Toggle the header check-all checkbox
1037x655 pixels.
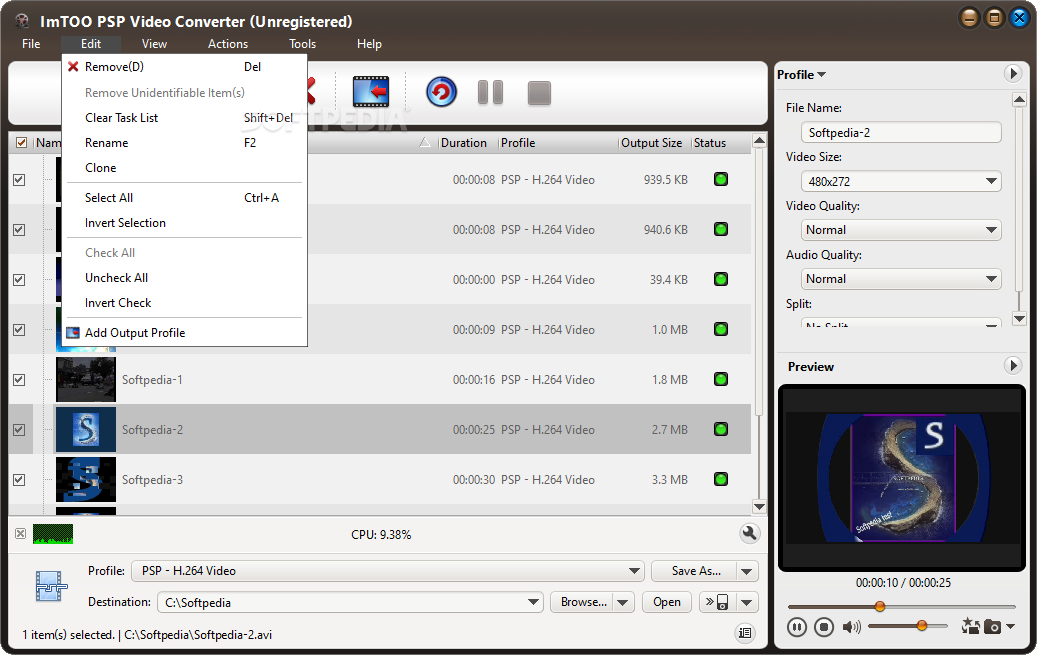[21, 142]
